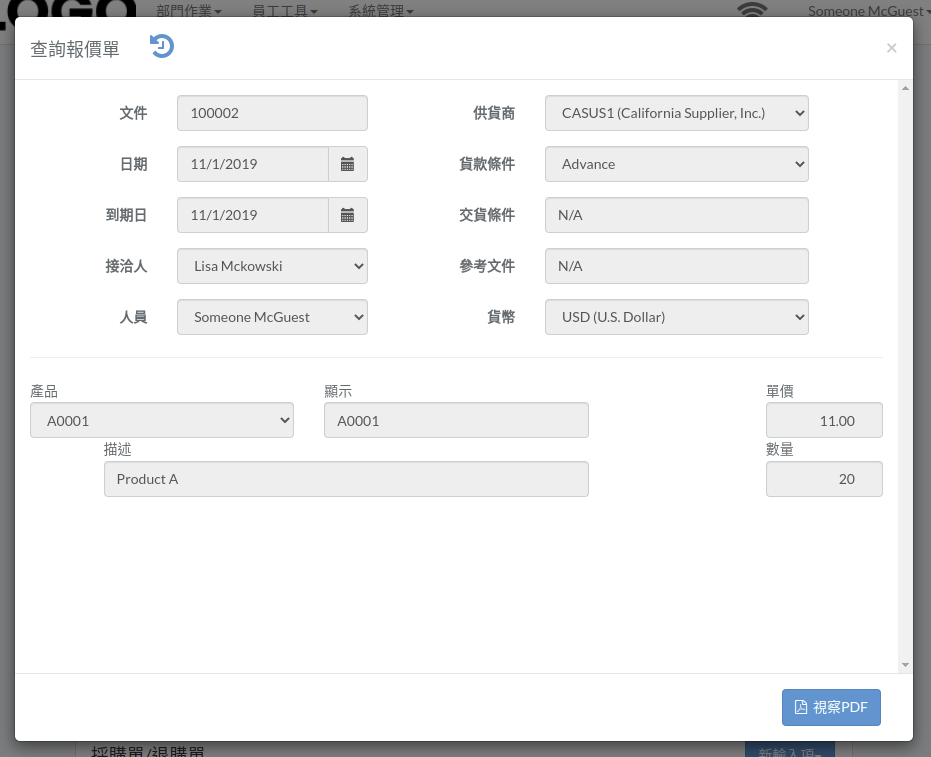Open the 員工工具 menu in navbar
This screenshot has width=931, height=757.
click(x=284, y=11)
